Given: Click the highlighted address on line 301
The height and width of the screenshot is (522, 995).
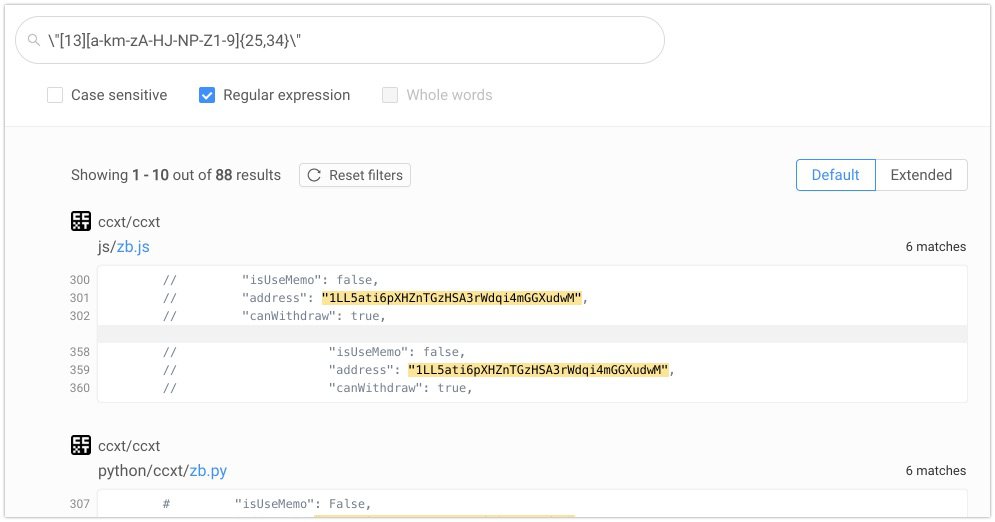Looking at the screenshot, I should (452, 298).
